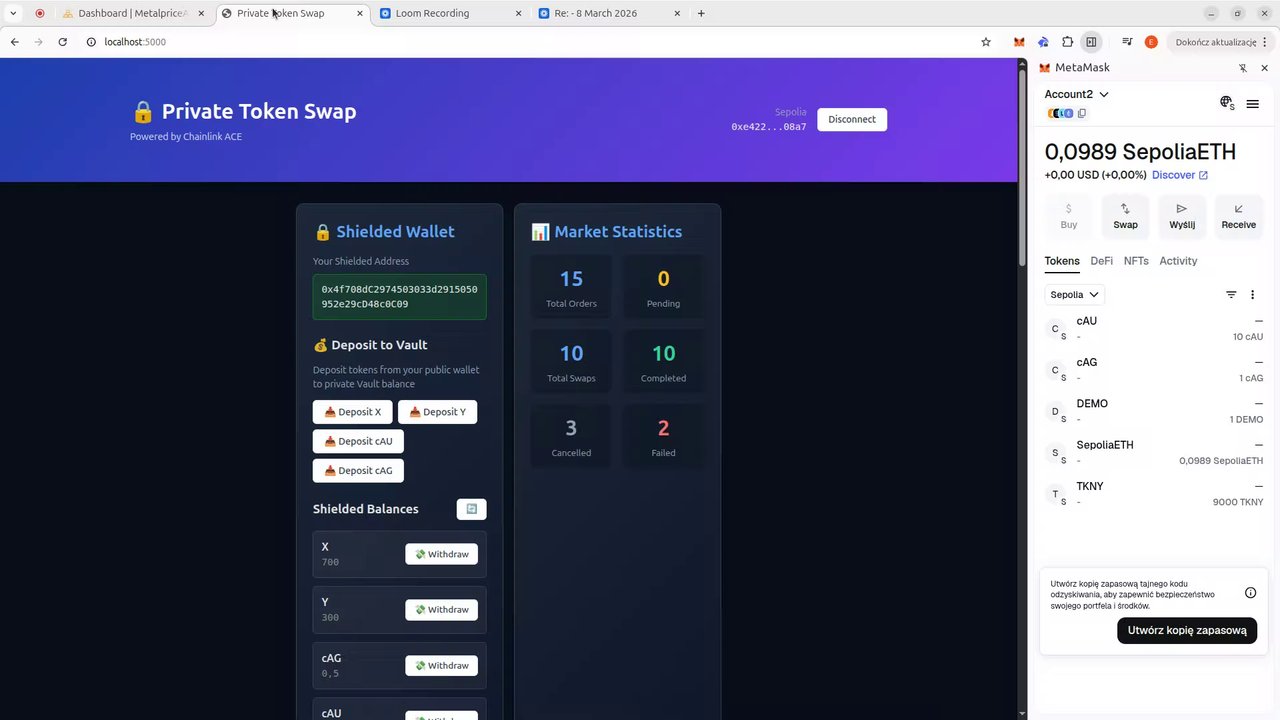The height and width of the screenshot is (720, 1280).
Task: Click Dokończ aktualizację update button
Action: pos(1222,42)
